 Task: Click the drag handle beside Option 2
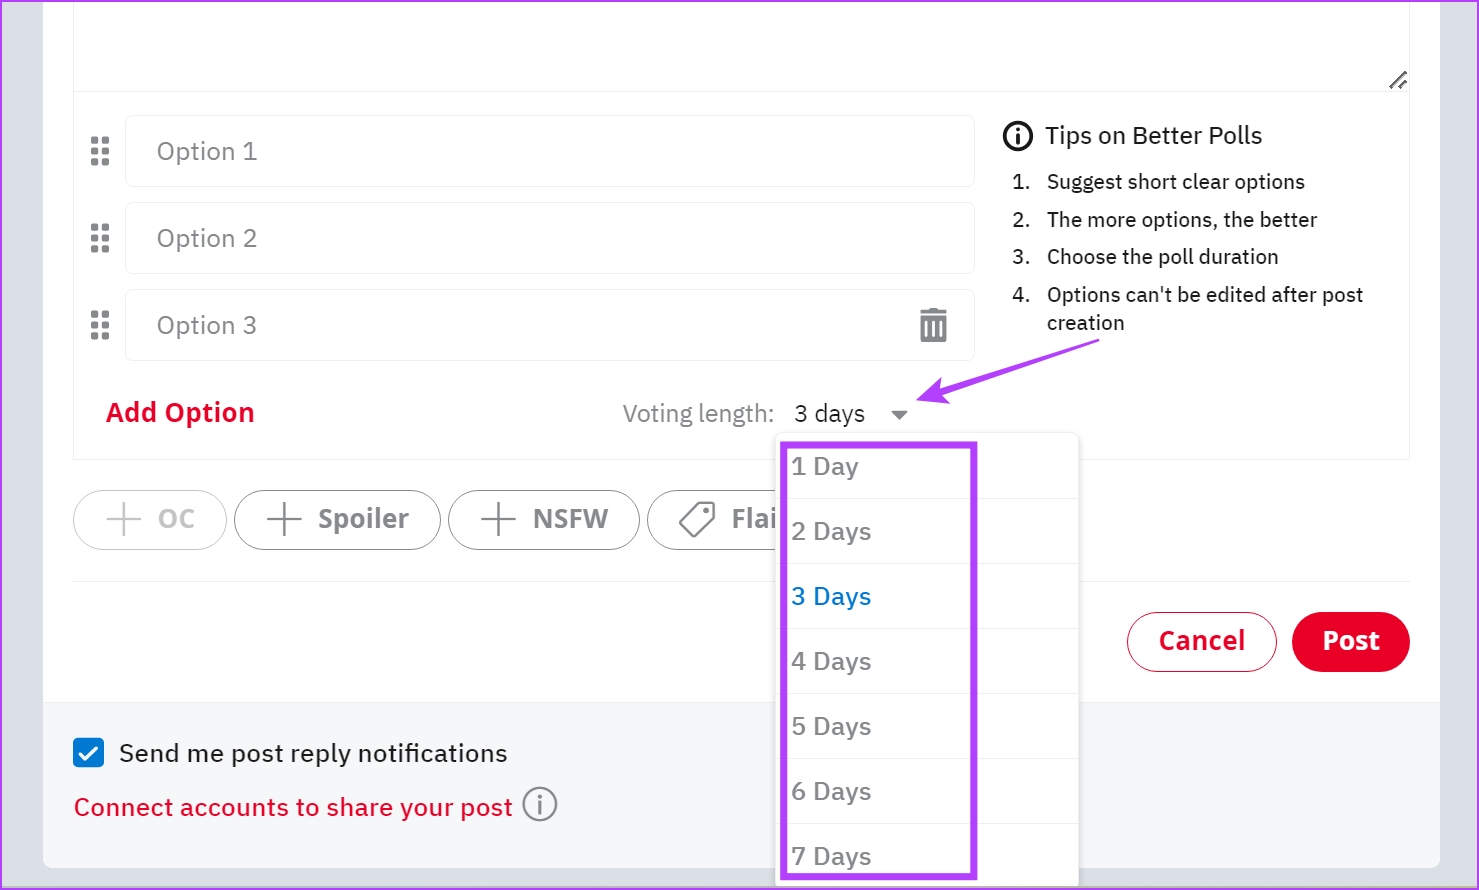(x=100, y=238)
